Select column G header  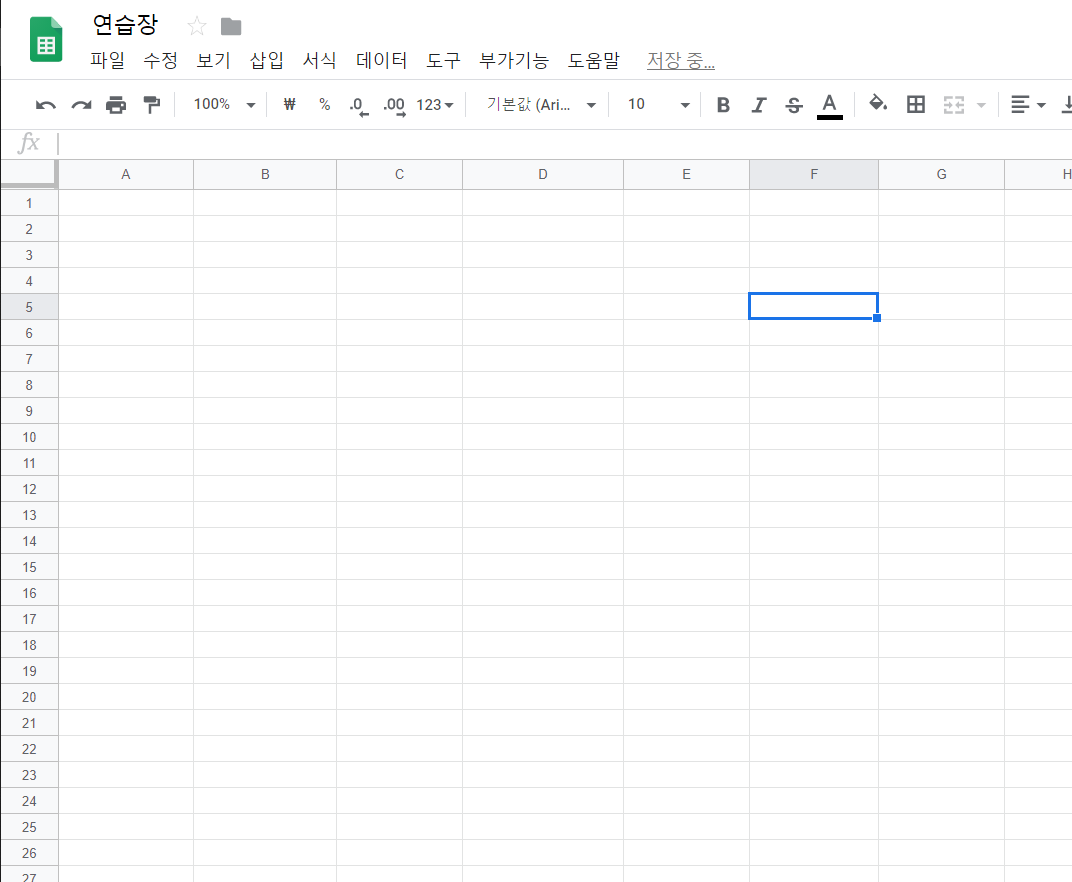[941, 174]
